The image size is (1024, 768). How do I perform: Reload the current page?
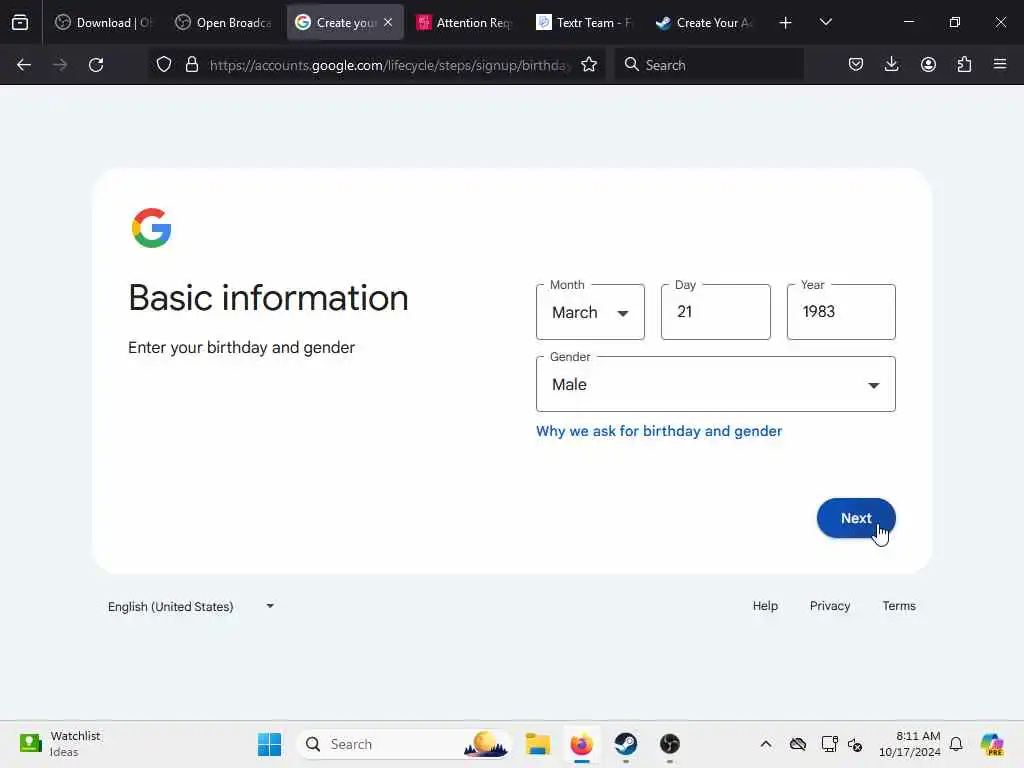pos(96,65)
